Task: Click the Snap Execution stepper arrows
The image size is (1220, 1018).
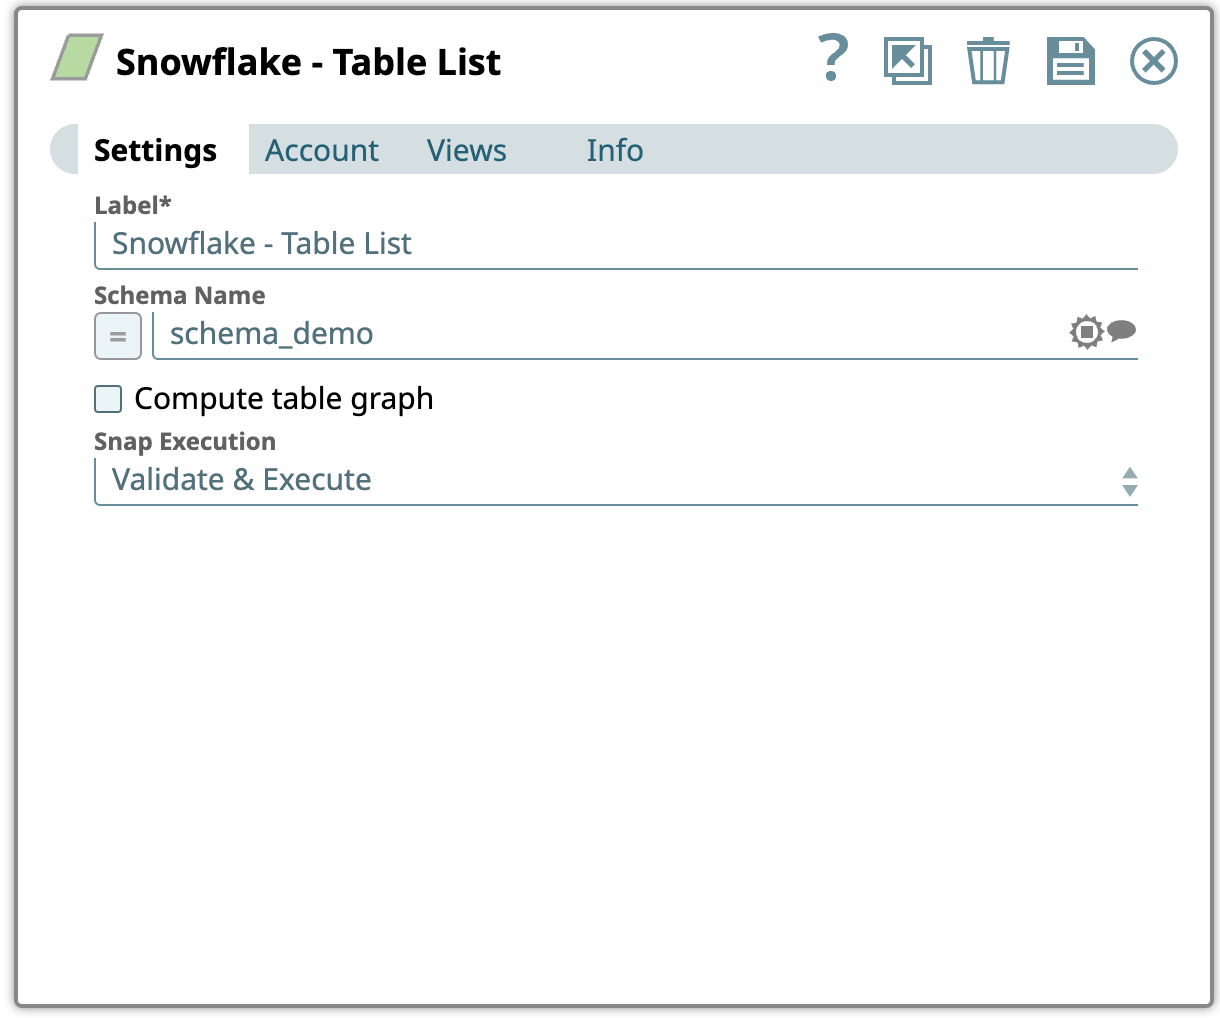Action: click(1129, 481)
